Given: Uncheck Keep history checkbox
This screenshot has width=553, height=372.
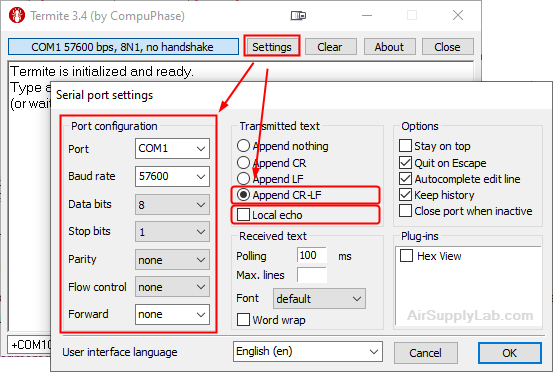Looking at the screenshot, I should pos(405,195).
